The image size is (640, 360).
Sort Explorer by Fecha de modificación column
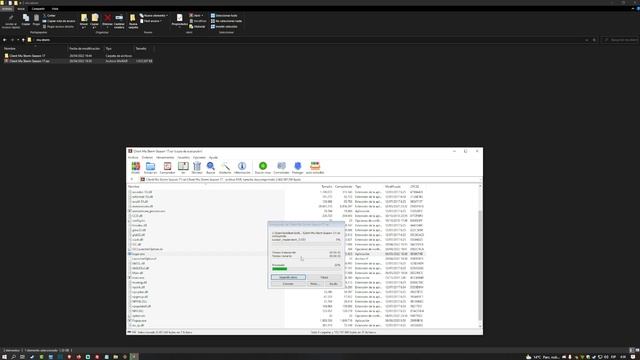[x=84, y=49]
